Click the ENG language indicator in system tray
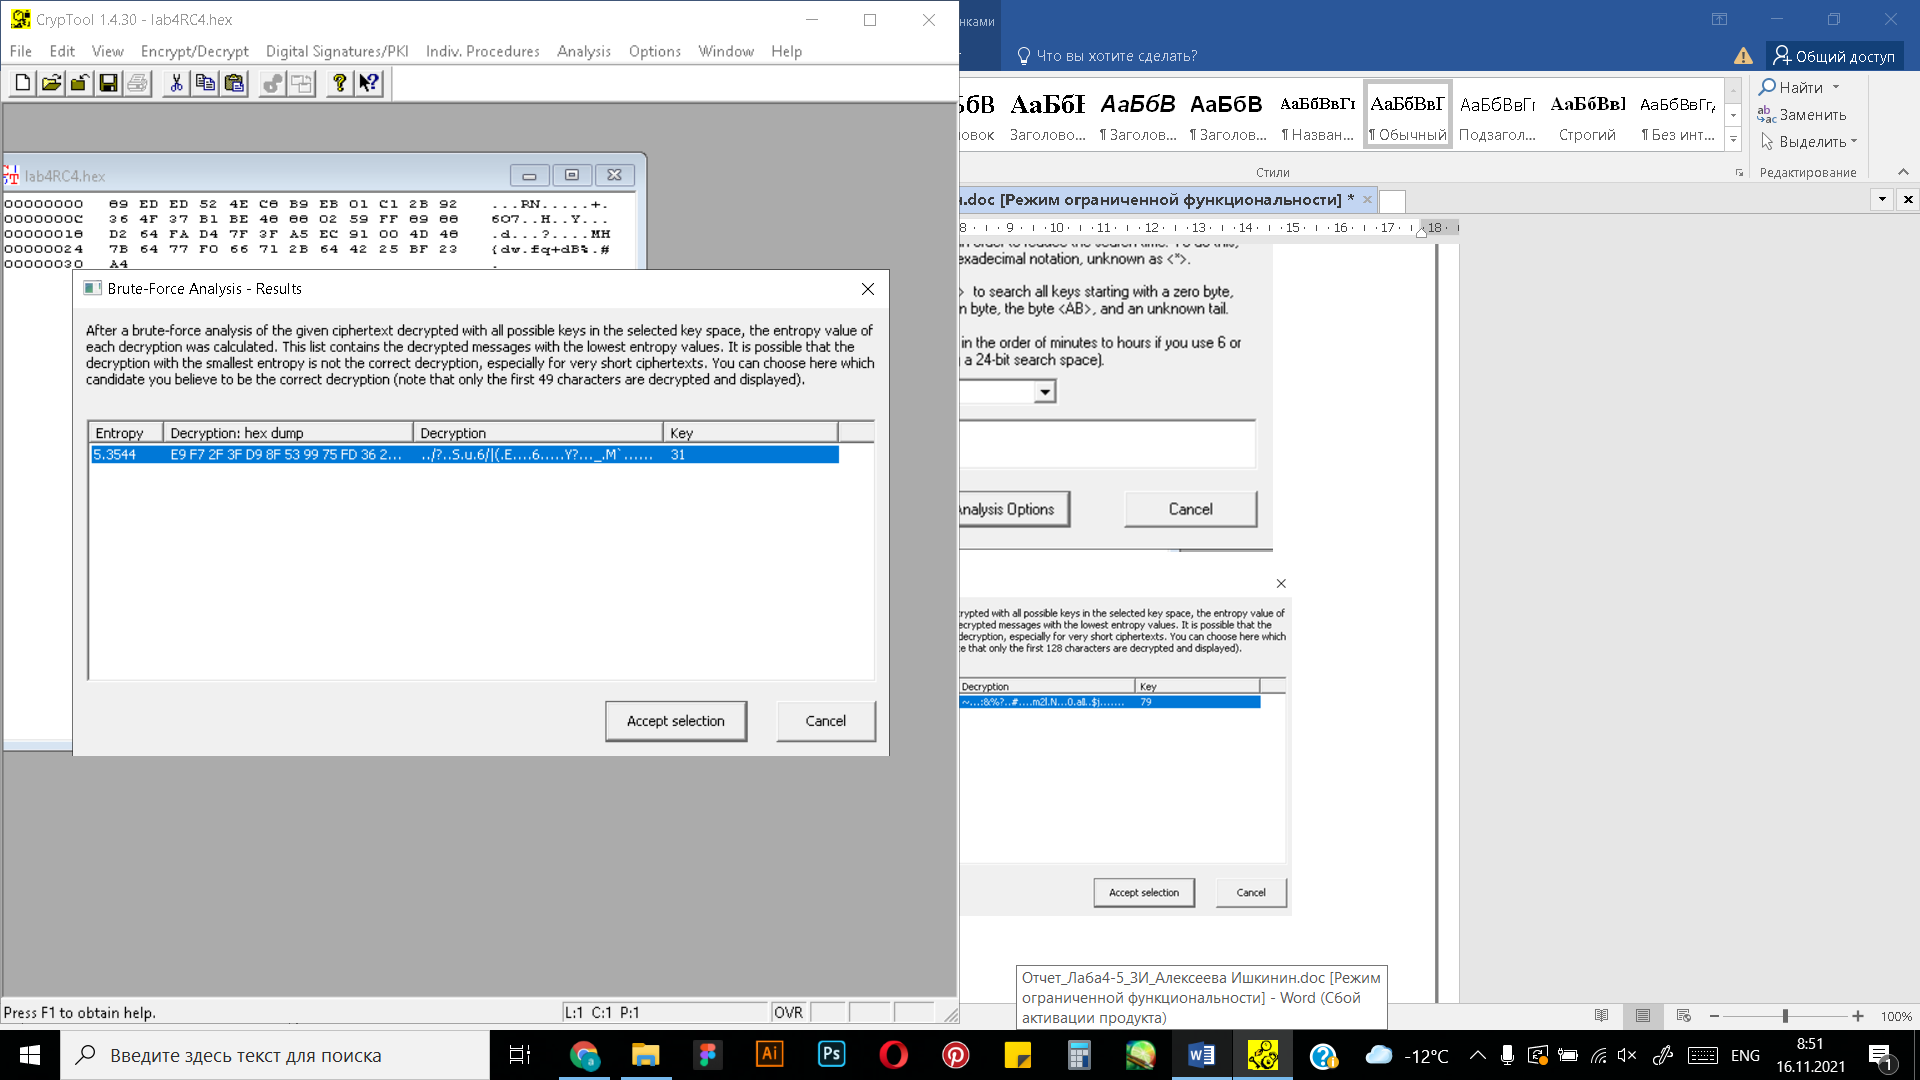Screen dimensions: 1920x1080 pos(1745,1056)
